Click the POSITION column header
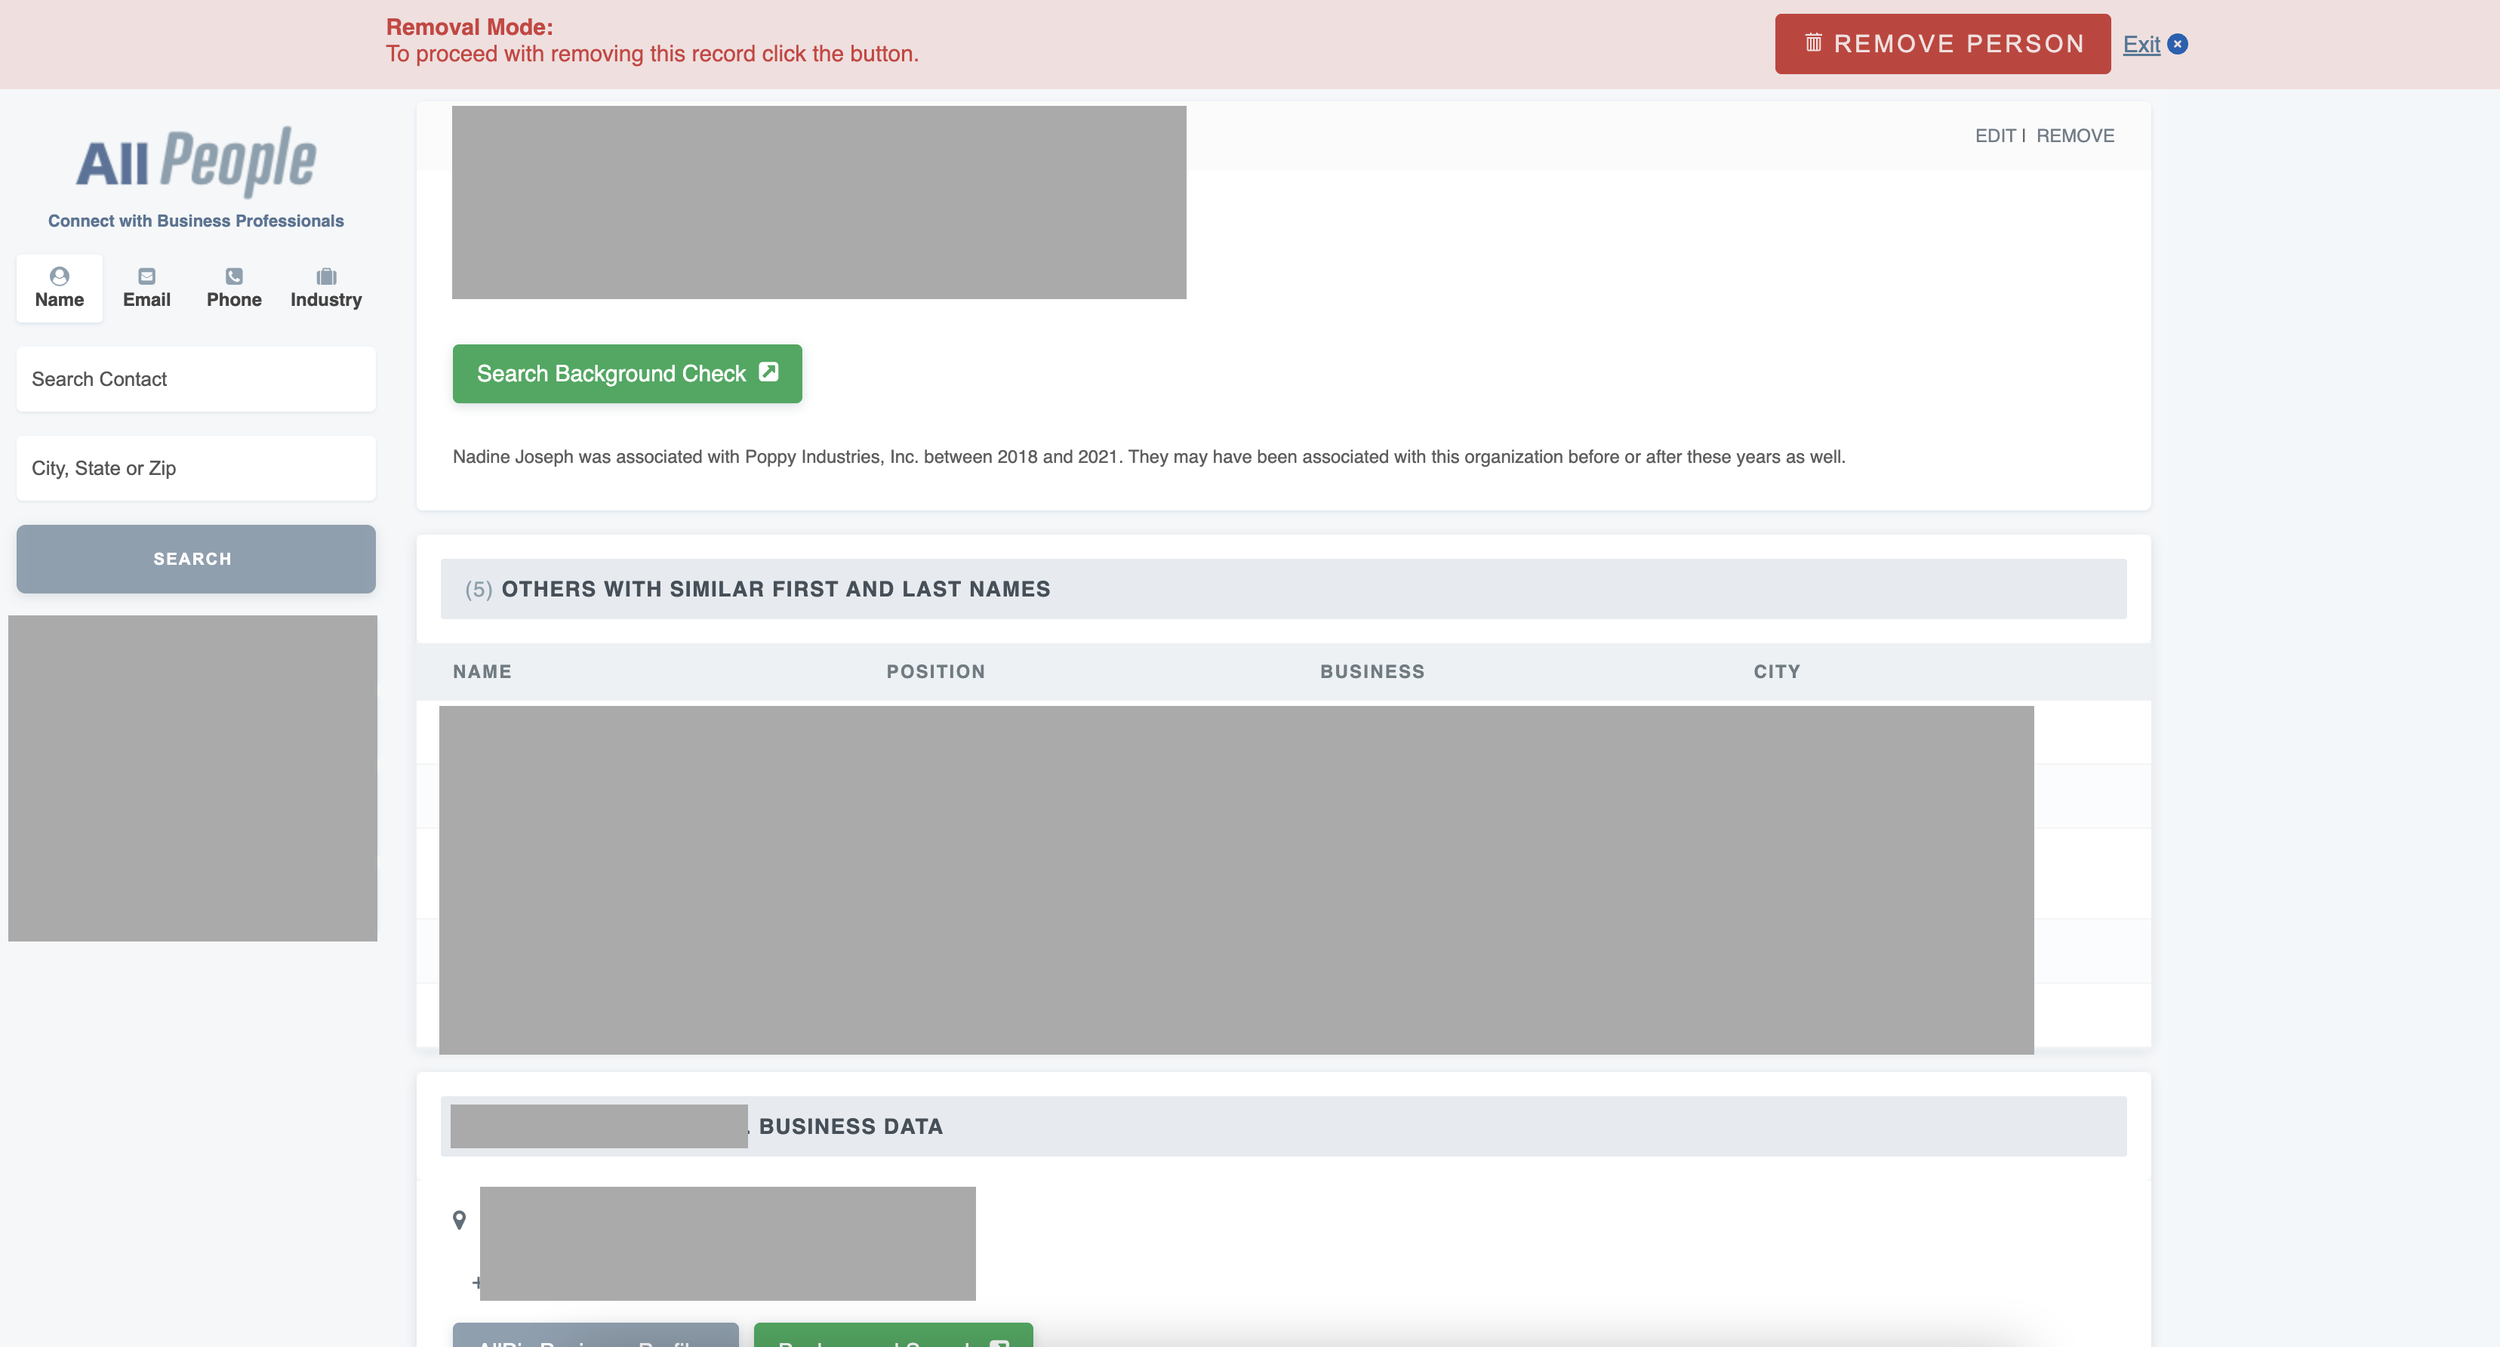This screenshot has width=2500, height=1347. click(935, 672)
